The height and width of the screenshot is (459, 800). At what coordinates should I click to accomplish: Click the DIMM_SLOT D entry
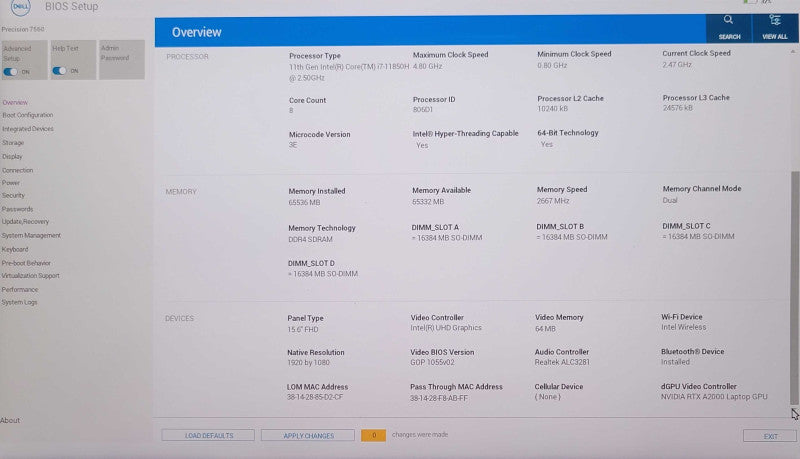pyautogui.click(x=323, y=268)
